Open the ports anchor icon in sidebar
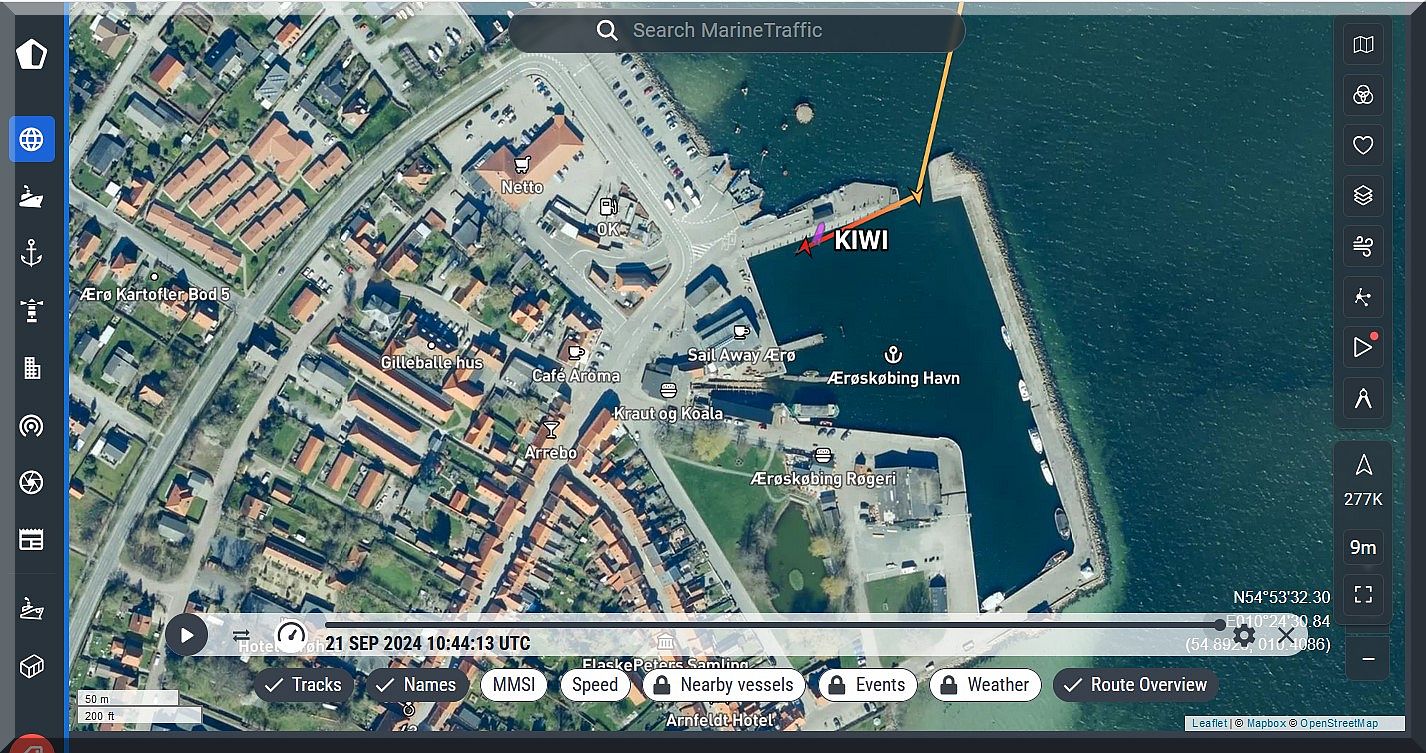Screen dimensions: 1426x753 click(x=32, y=253)
